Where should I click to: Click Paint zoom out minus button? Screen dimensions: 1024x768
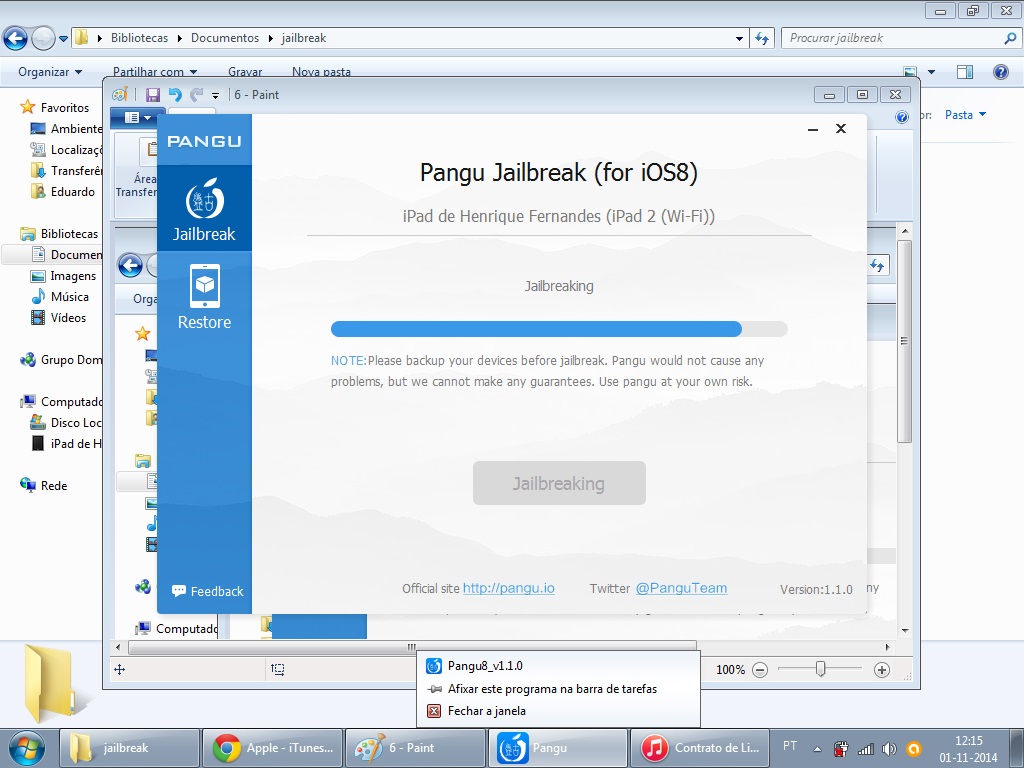760,669
